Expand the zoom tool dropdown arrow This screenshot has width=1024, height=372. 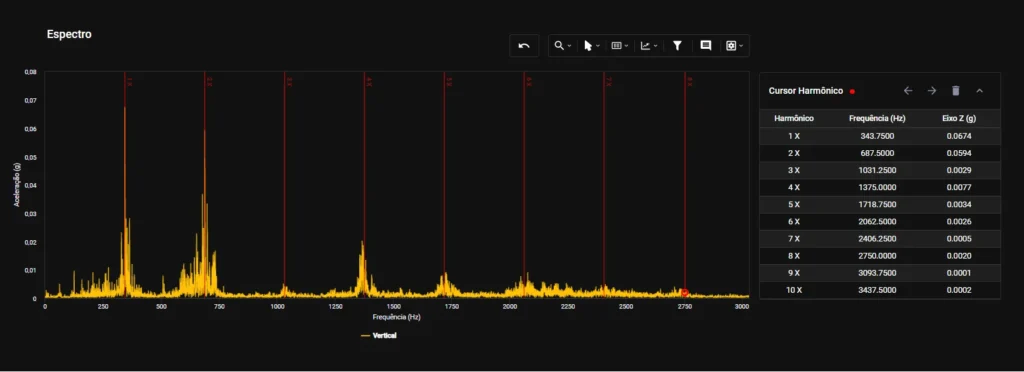click(569, 46)
